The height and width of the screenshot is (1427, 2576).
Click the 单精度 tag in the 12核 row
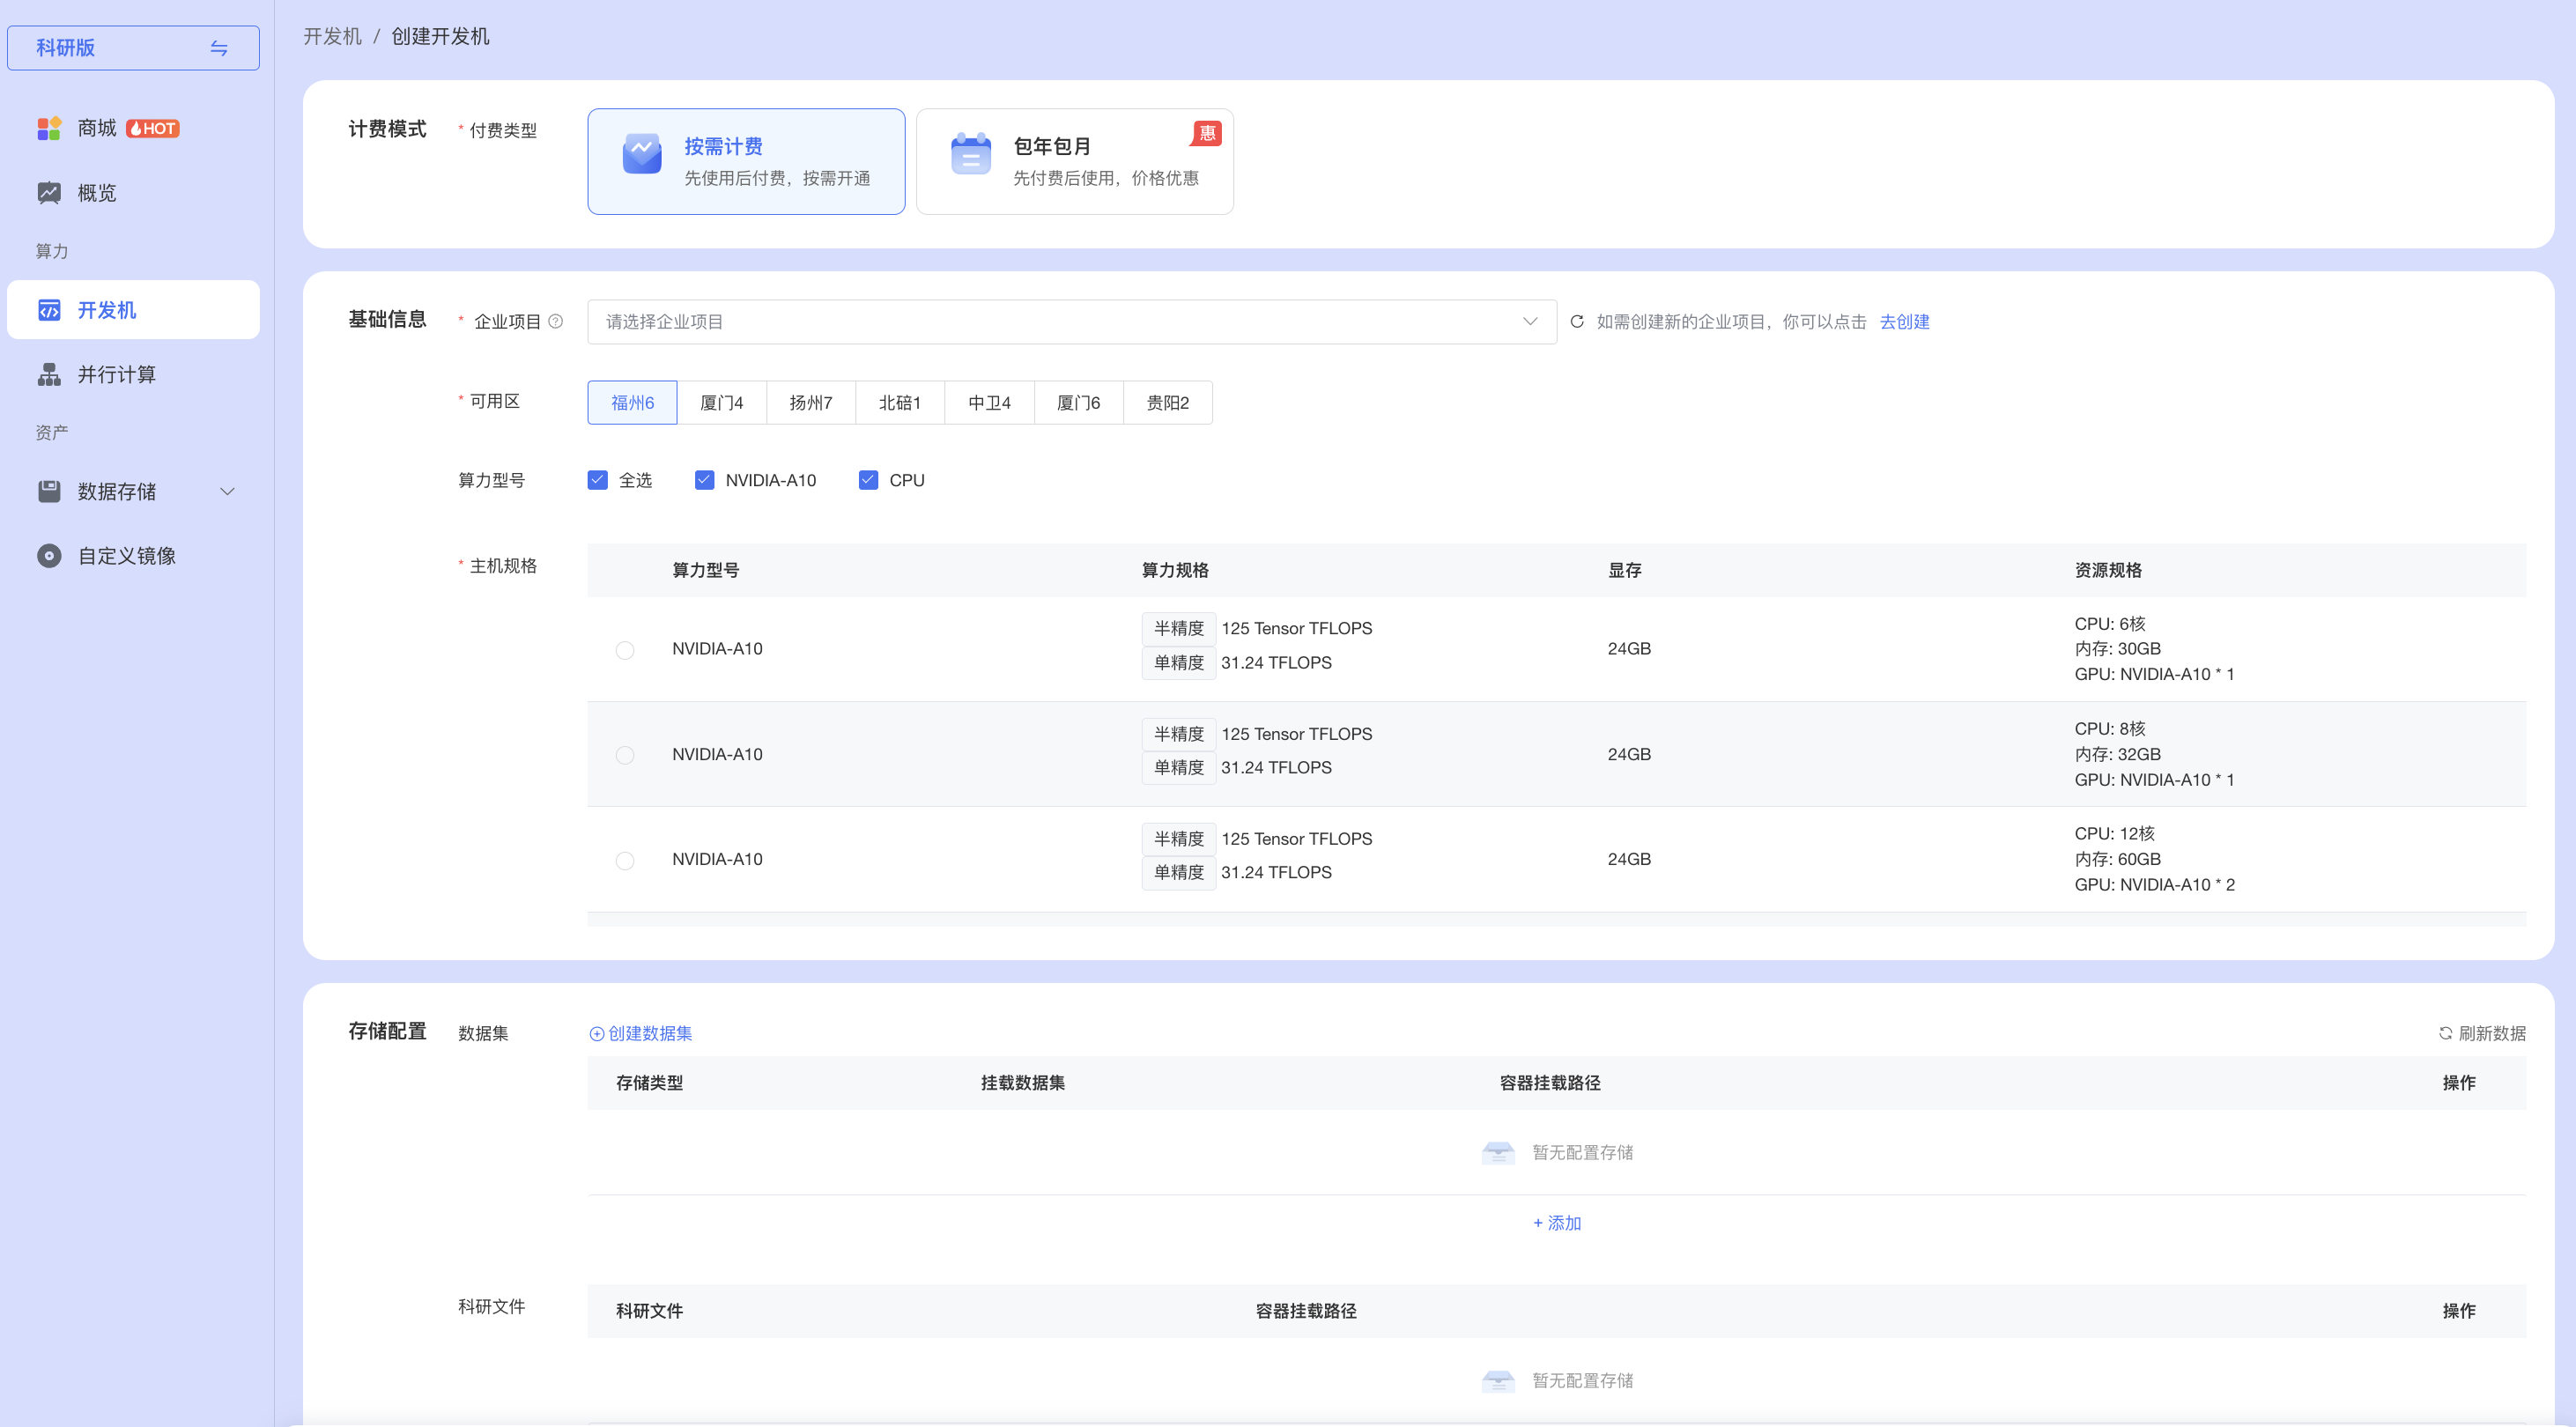(x=1179, y=872)
